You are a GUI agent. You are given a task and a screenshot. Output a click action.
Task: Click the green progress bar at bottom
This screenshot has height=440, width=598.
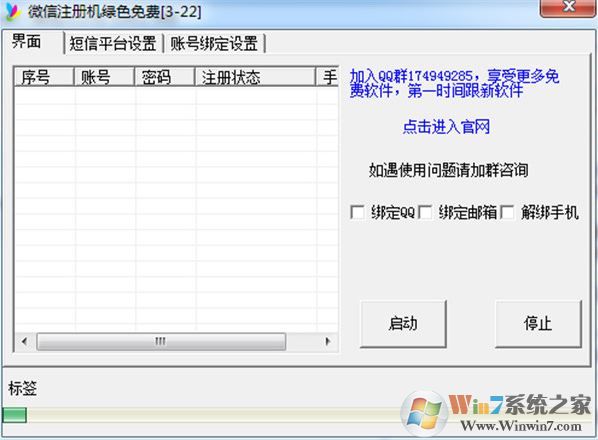pyautogui.click(x=14, y=415)
